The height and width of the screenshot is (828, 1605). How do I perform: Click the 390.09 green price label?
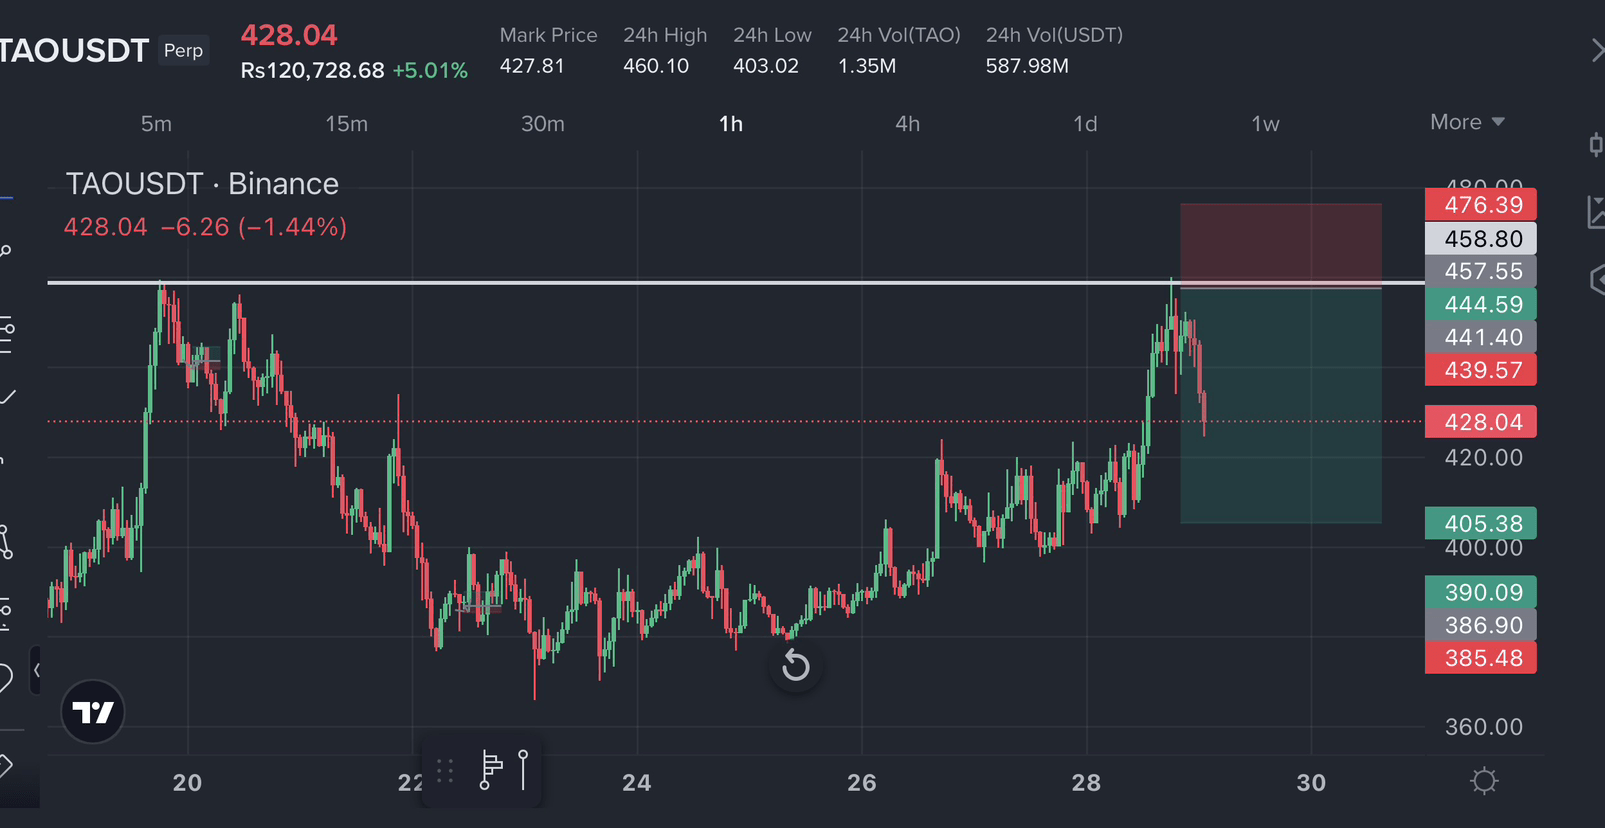click(1481, 592)
